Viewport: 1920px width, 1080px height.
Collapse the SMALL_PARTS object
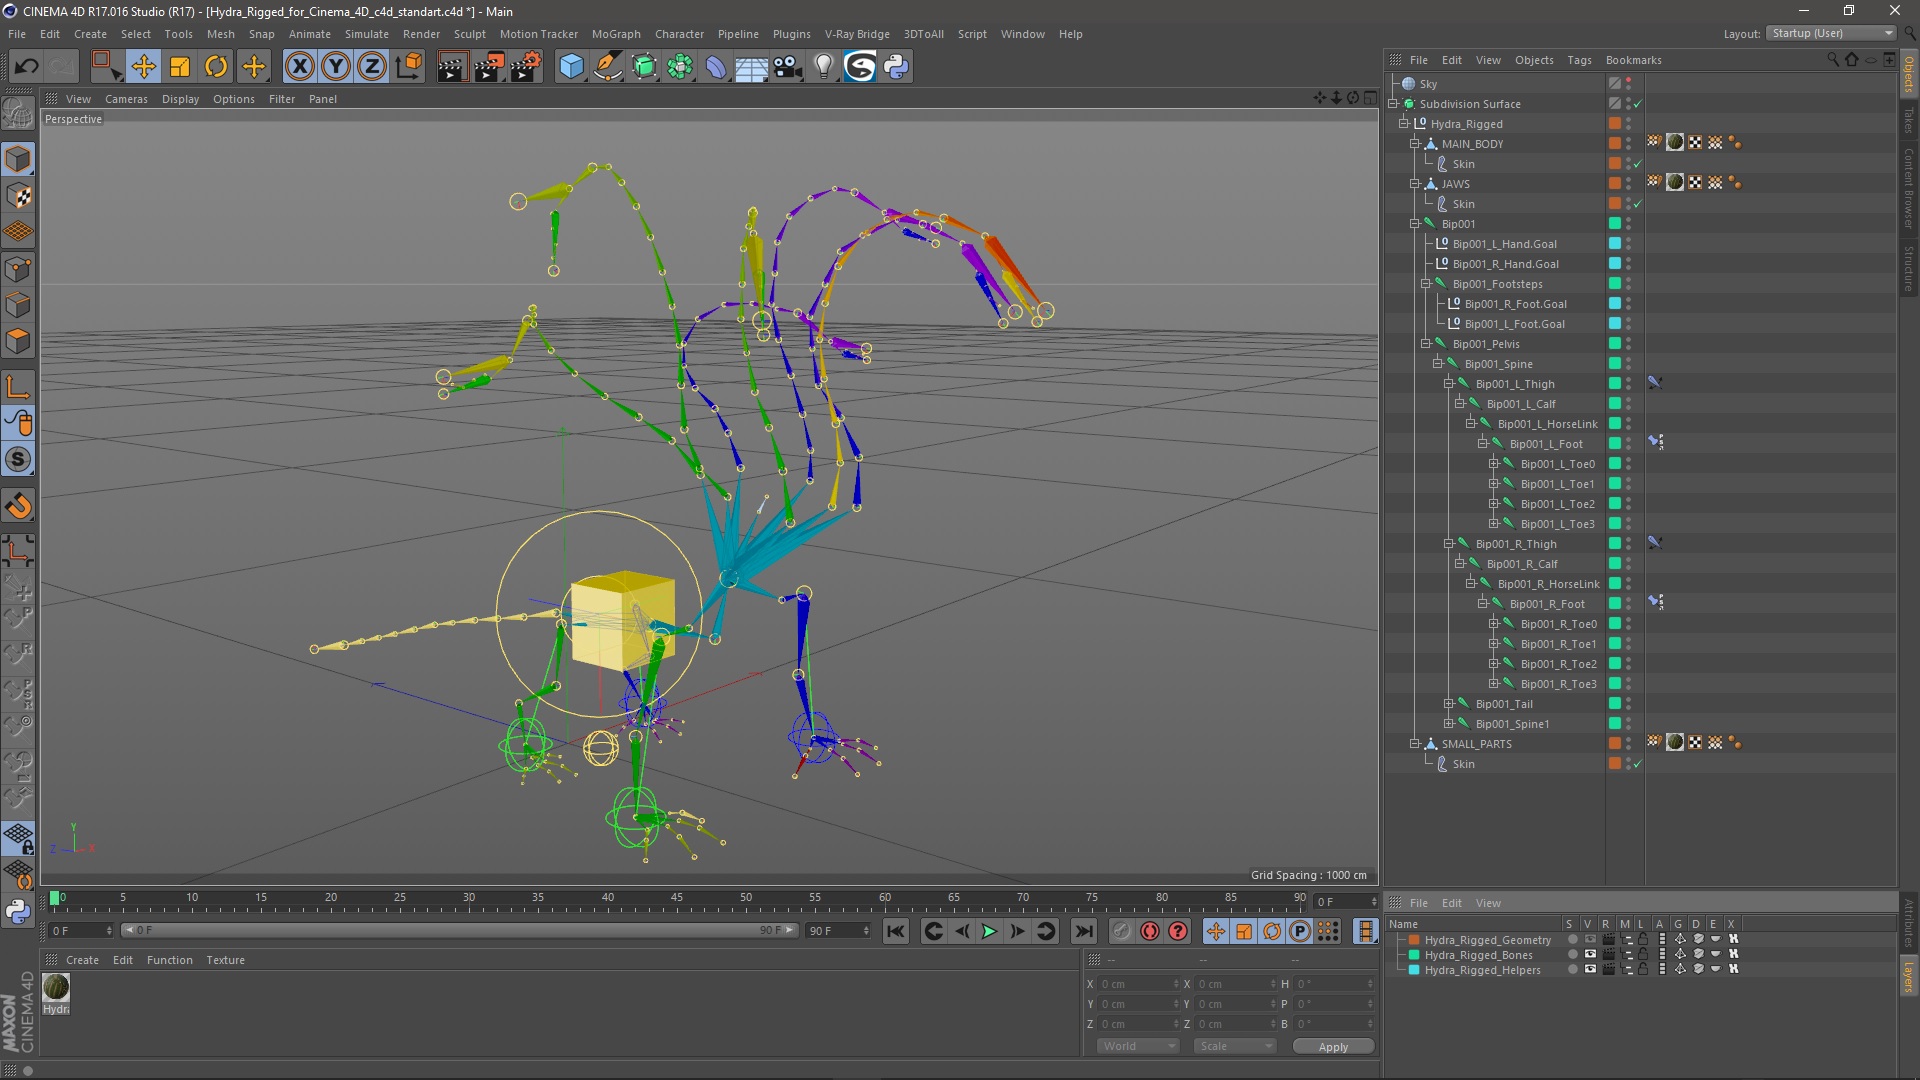pyautogui.click(x=1415, y=744)
